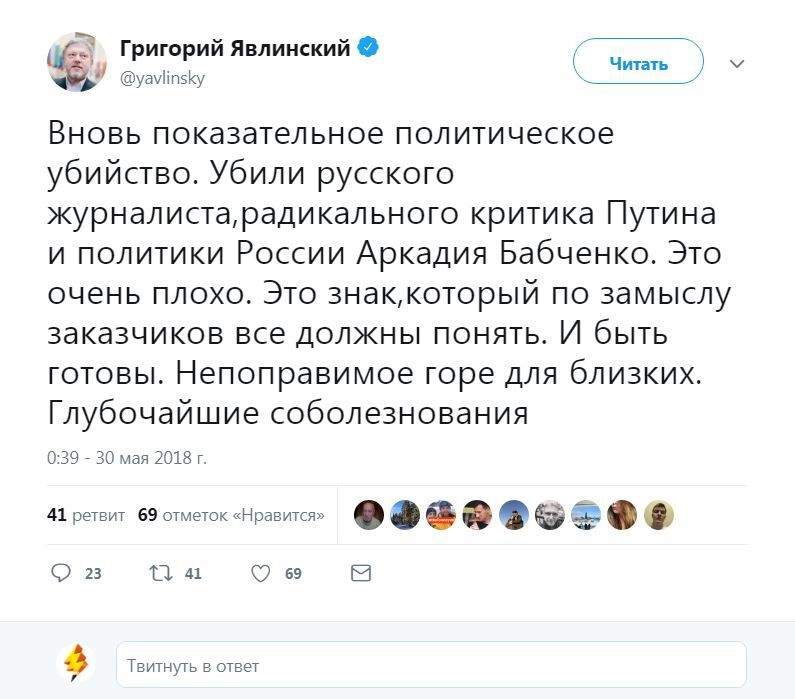Click the last liker avatar in the row
This screenshot has width=795, height=699.
tap(659, 515)
